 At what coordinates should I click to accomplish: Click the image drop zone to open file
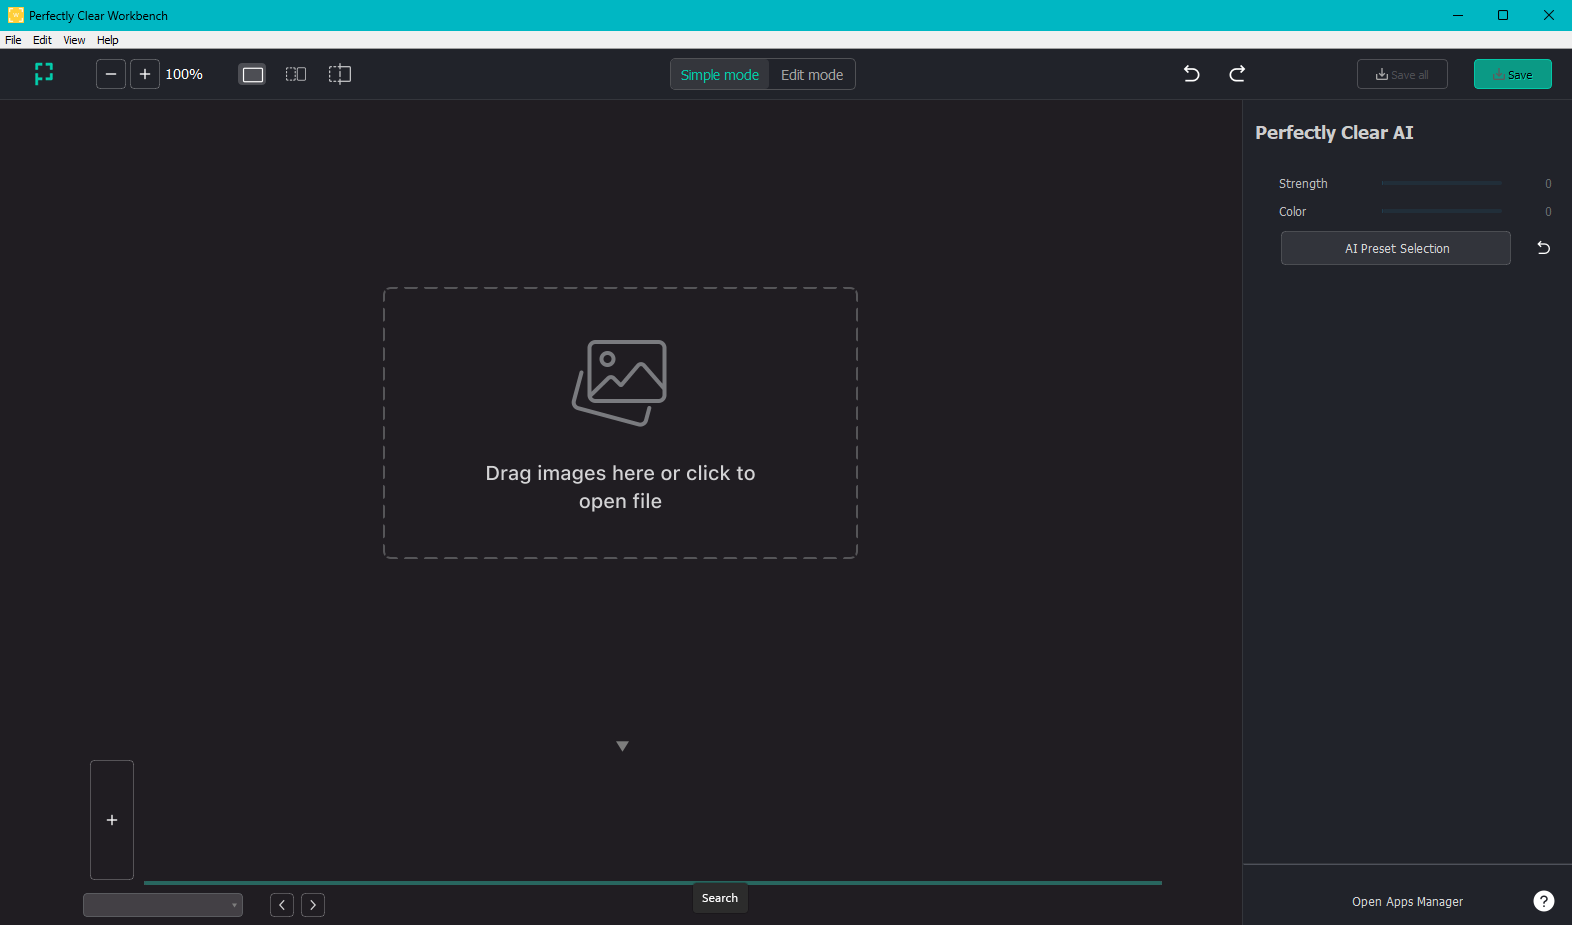point(620,423)
